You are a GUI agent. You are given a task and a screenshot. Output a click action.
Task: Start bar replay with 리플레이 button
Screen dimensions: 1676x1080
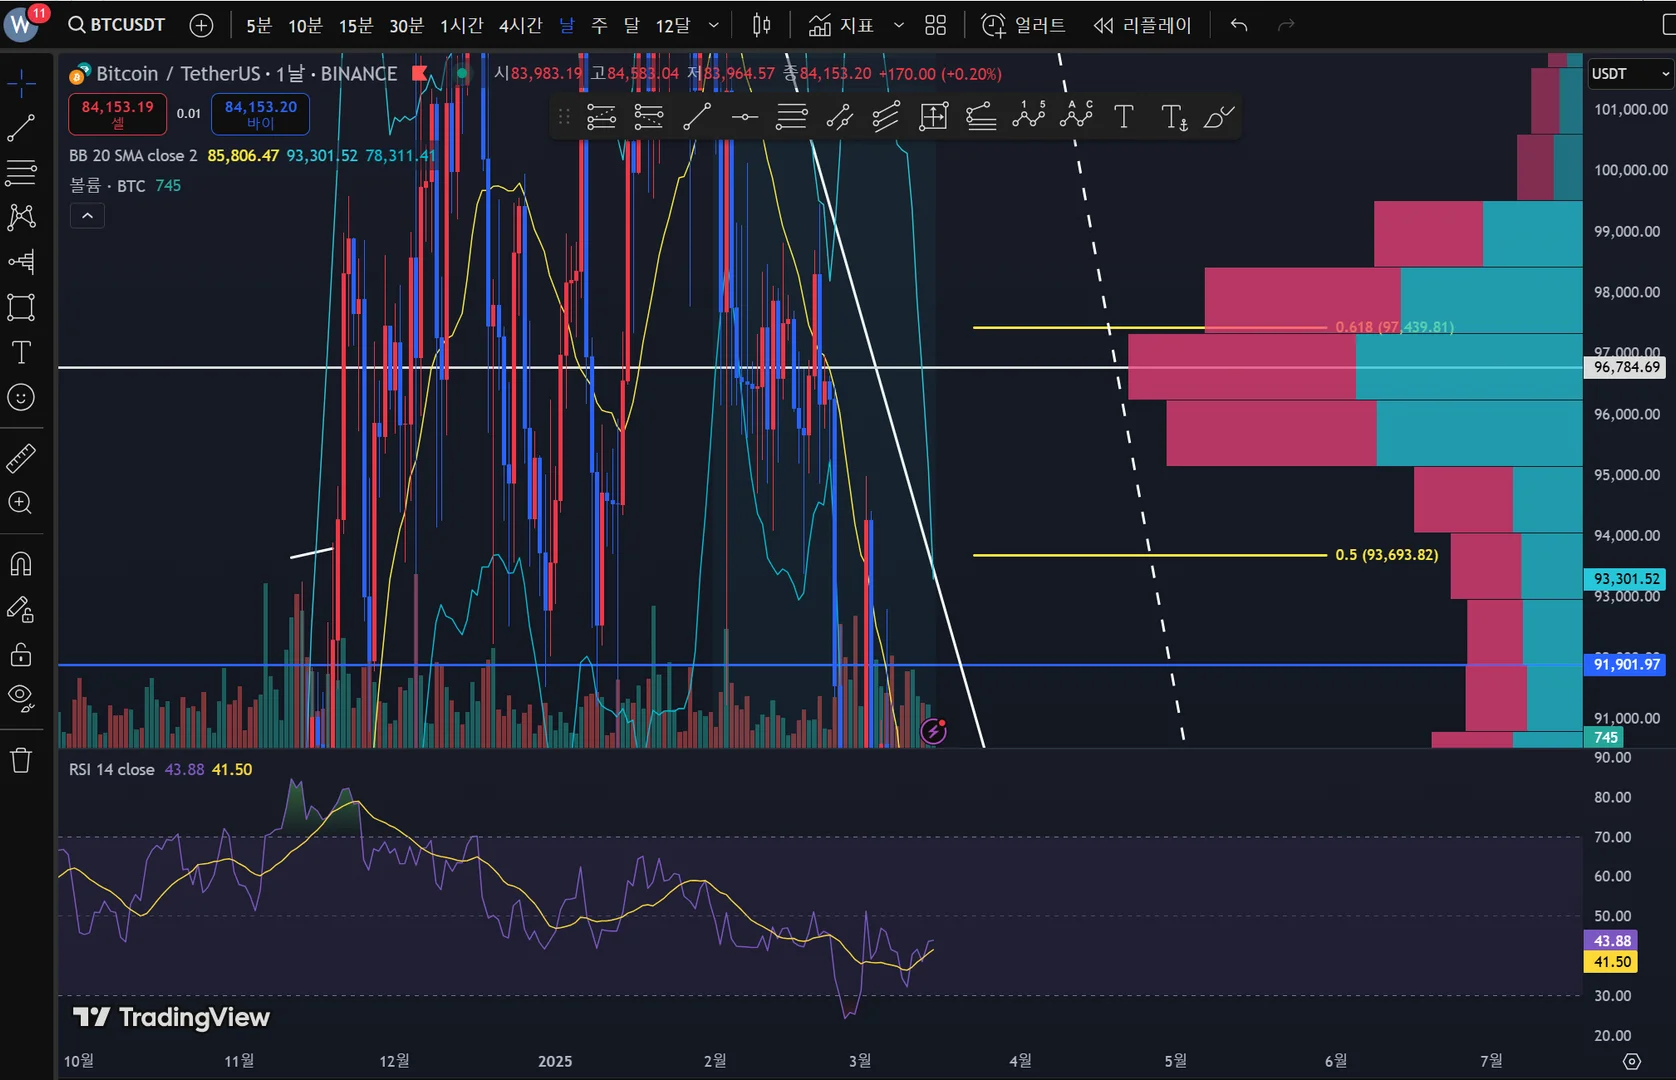[1142, 25]
